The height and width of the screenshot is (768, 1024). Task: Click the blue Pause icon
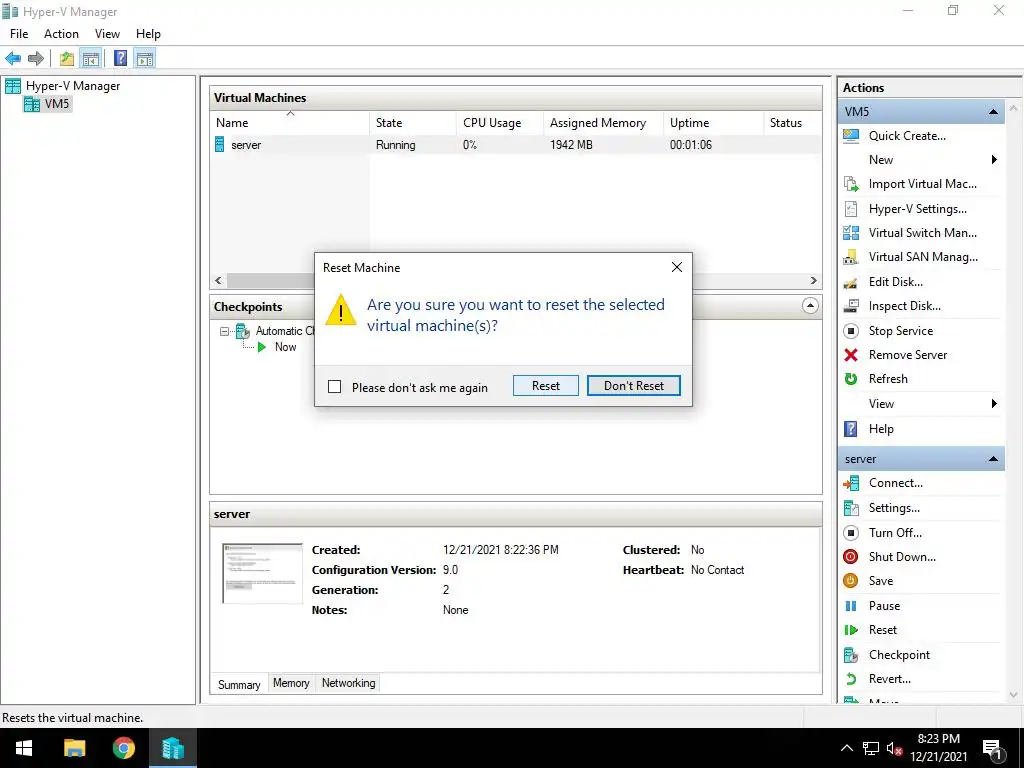pyautogui.click(x=851, y=606)
